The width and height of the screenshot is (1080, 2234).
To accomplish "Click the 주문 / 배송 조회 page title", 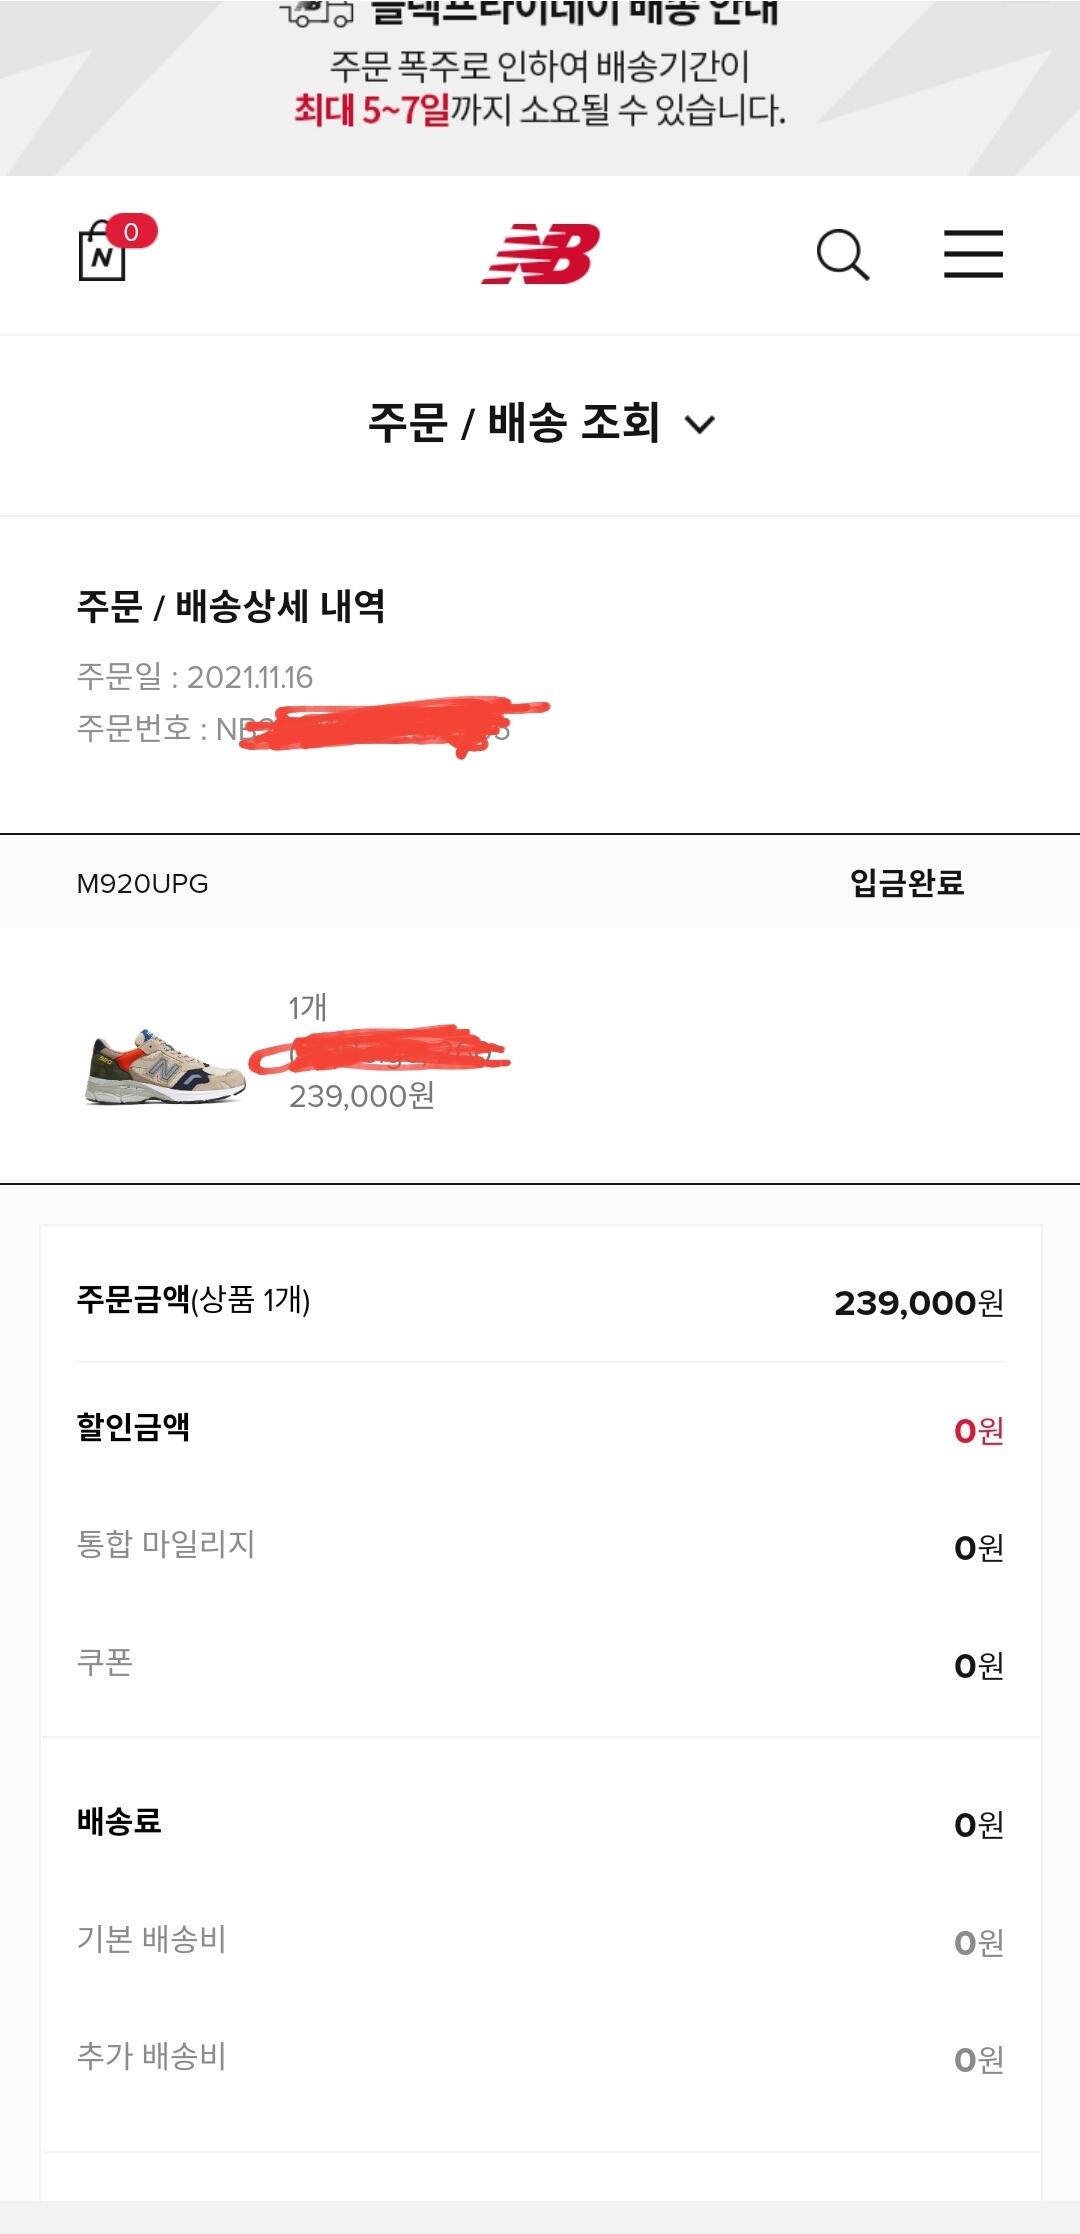I will pos(513,423).
